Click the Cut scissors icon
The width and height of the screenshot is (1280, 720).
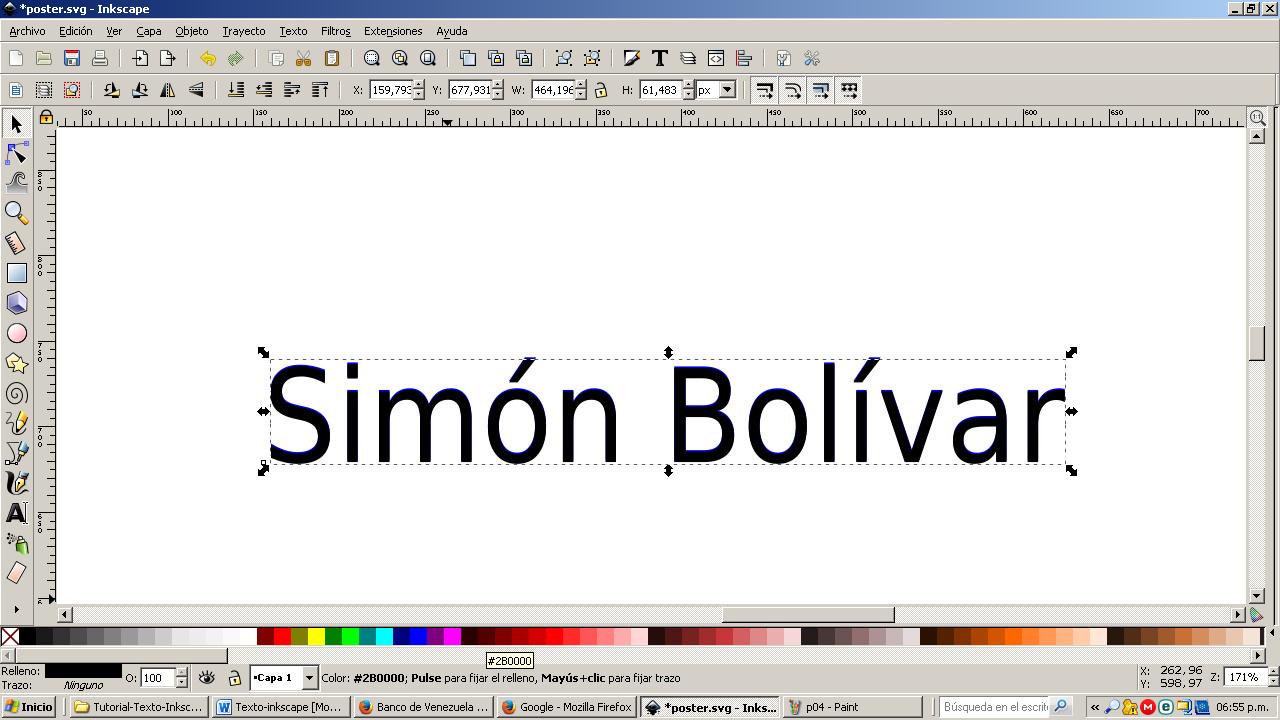tap(304, 59)
